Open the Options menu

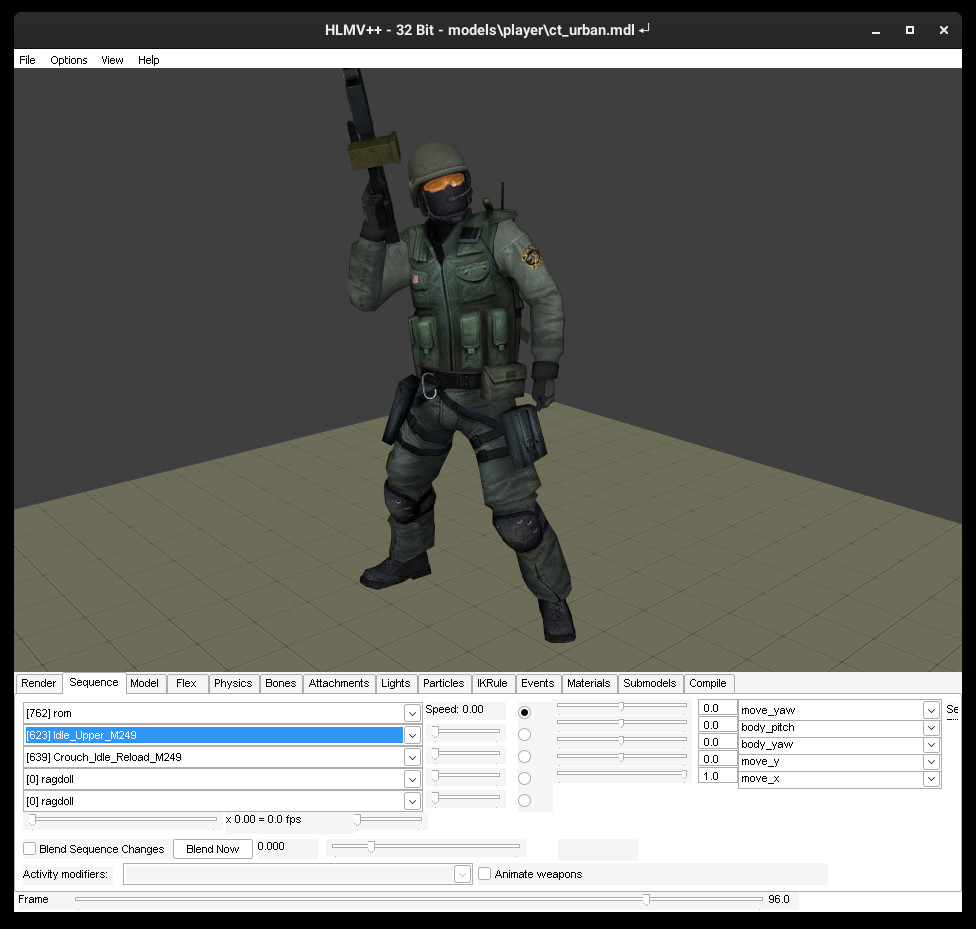point(68,60)
